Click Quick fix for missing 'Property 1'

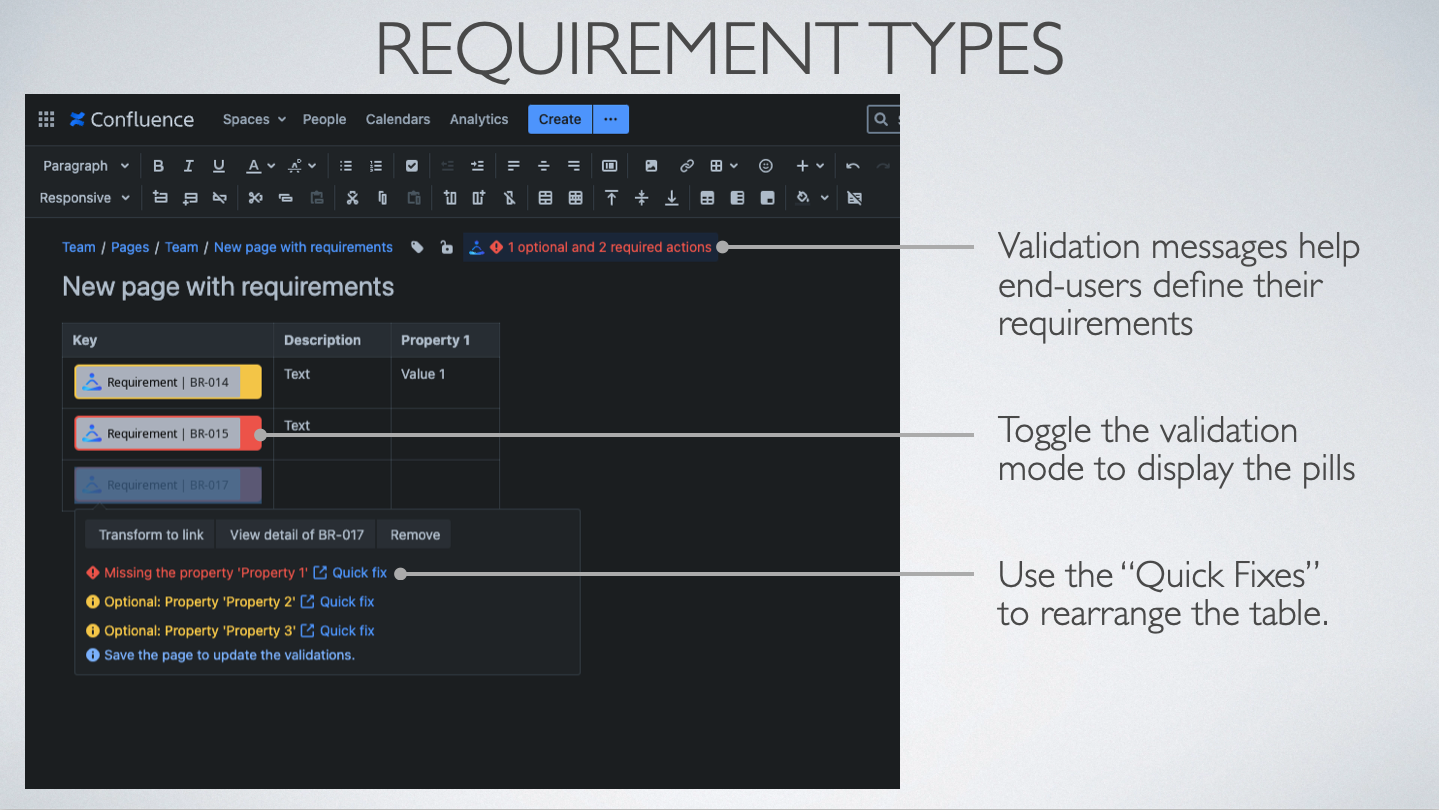359,573
